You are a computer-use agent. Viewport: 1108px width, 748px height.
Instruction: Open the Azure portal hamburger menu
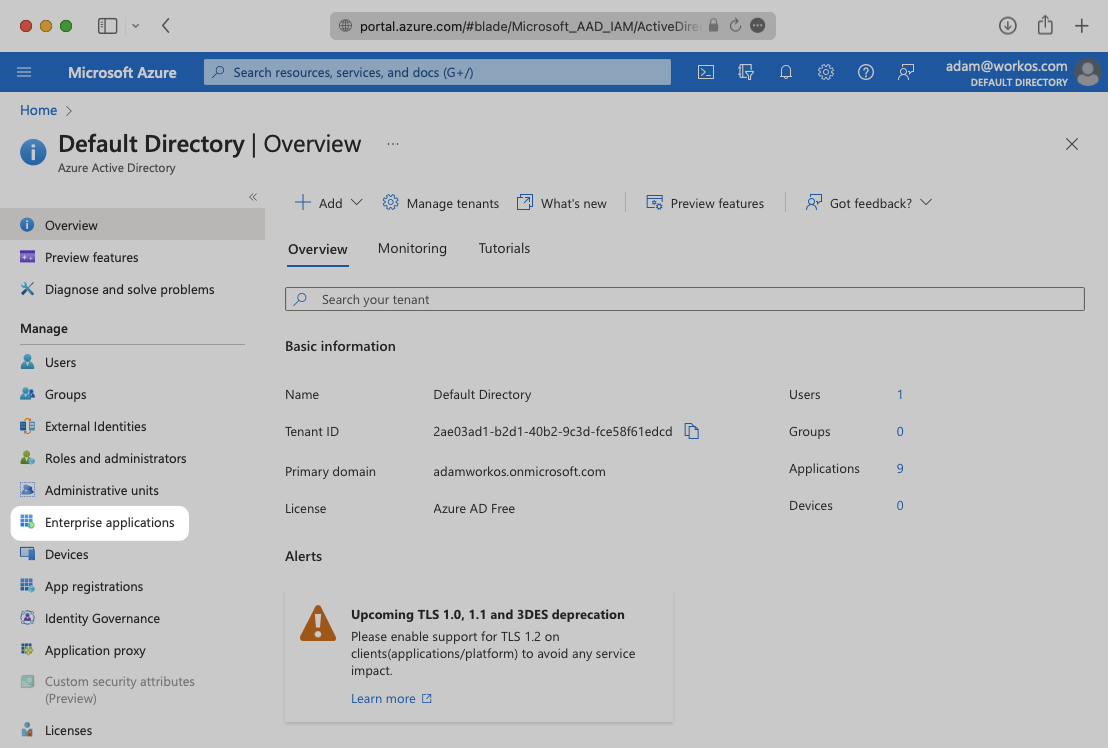coord(25,72)
